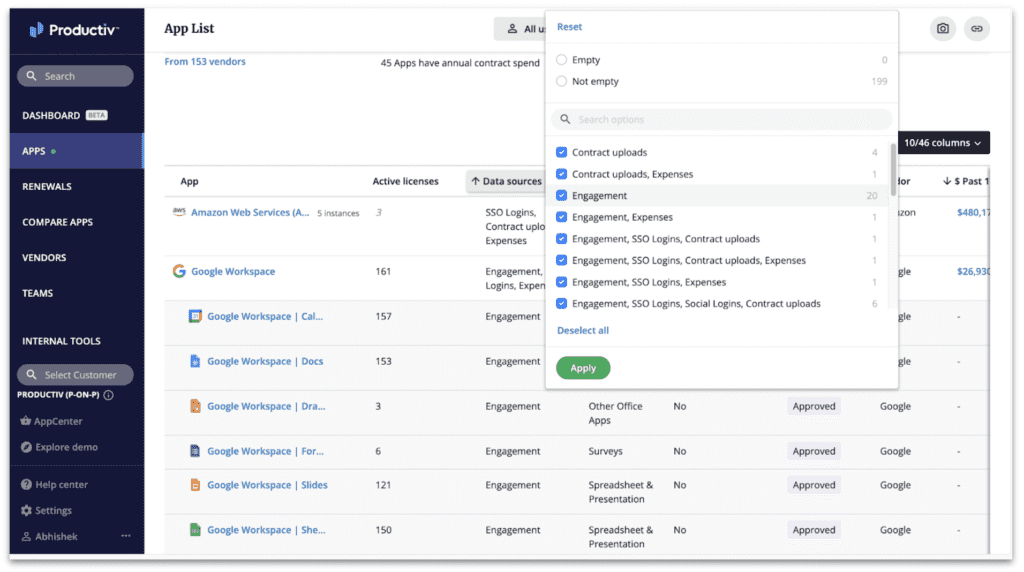
Task: Expand the 5 instances label for AWS
Action: (338, 214)
